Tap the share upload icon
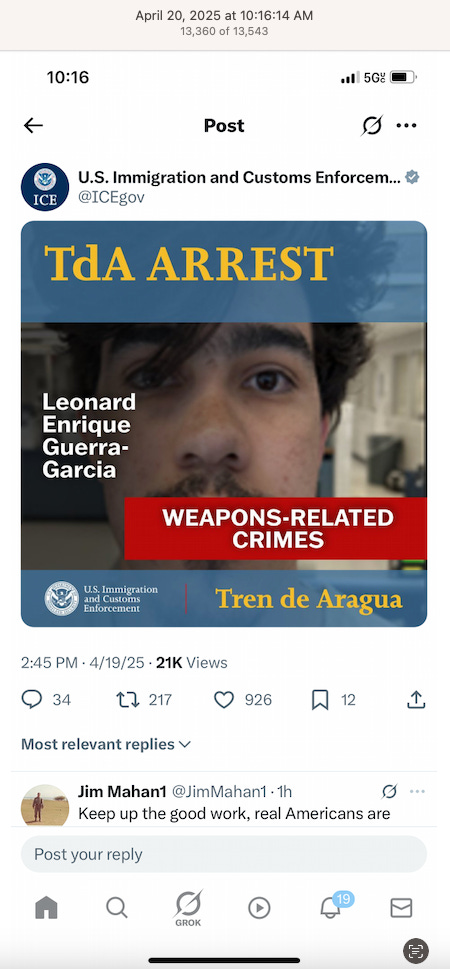Image resolution: width=450 pixels, height=969 pixels. point(416,699)
